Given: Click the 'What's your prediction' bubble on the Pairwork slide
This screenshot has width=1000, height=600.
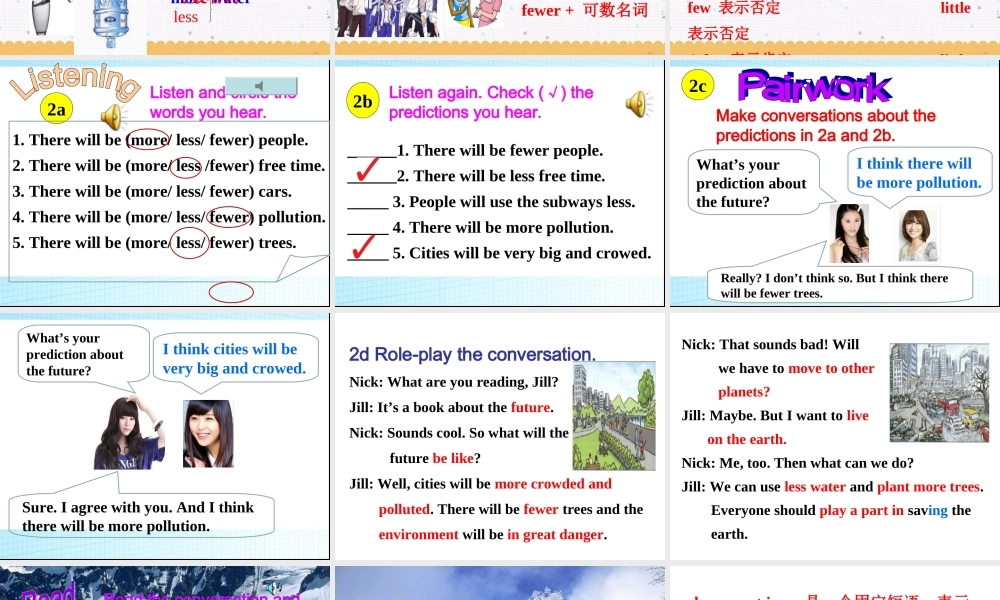Looking at the screenshot, I should [753, 183].
